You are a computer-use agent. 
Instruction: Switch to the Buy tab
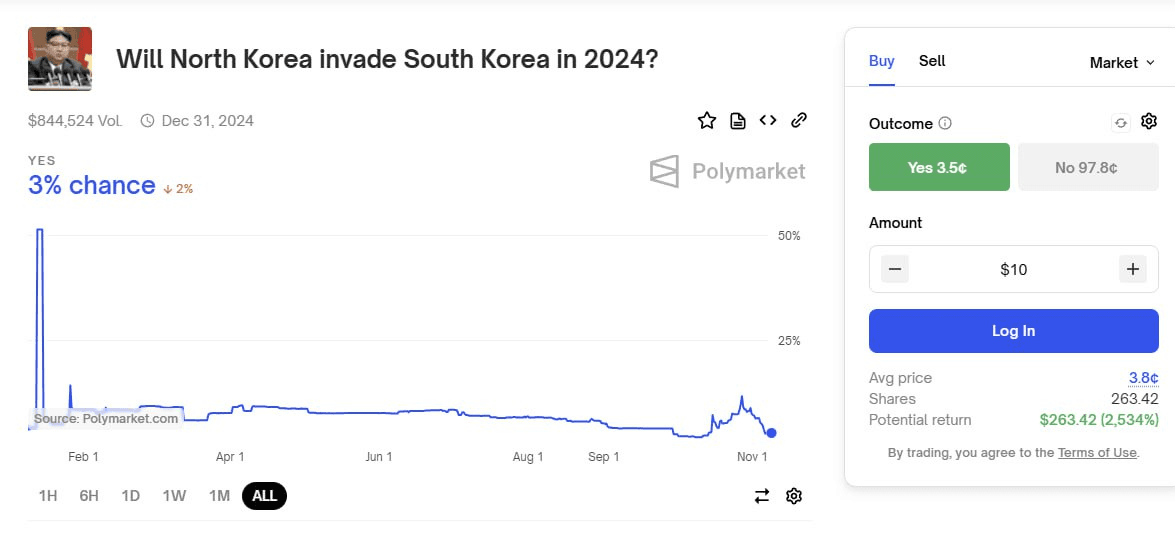coord(881,61)
